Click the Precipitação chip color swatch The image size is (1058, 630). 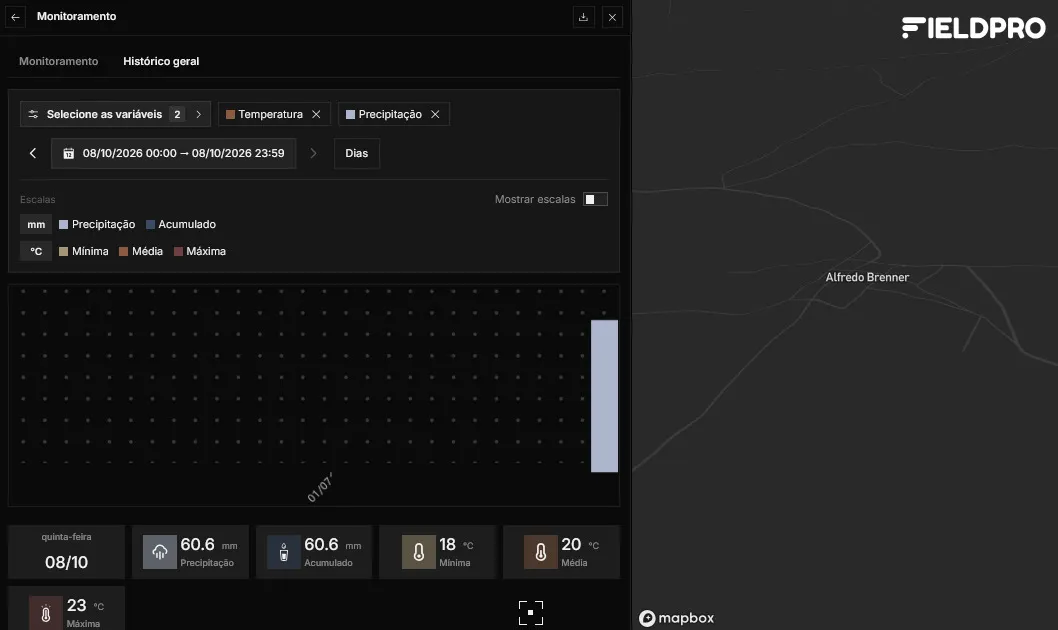[x=350, y=115]
